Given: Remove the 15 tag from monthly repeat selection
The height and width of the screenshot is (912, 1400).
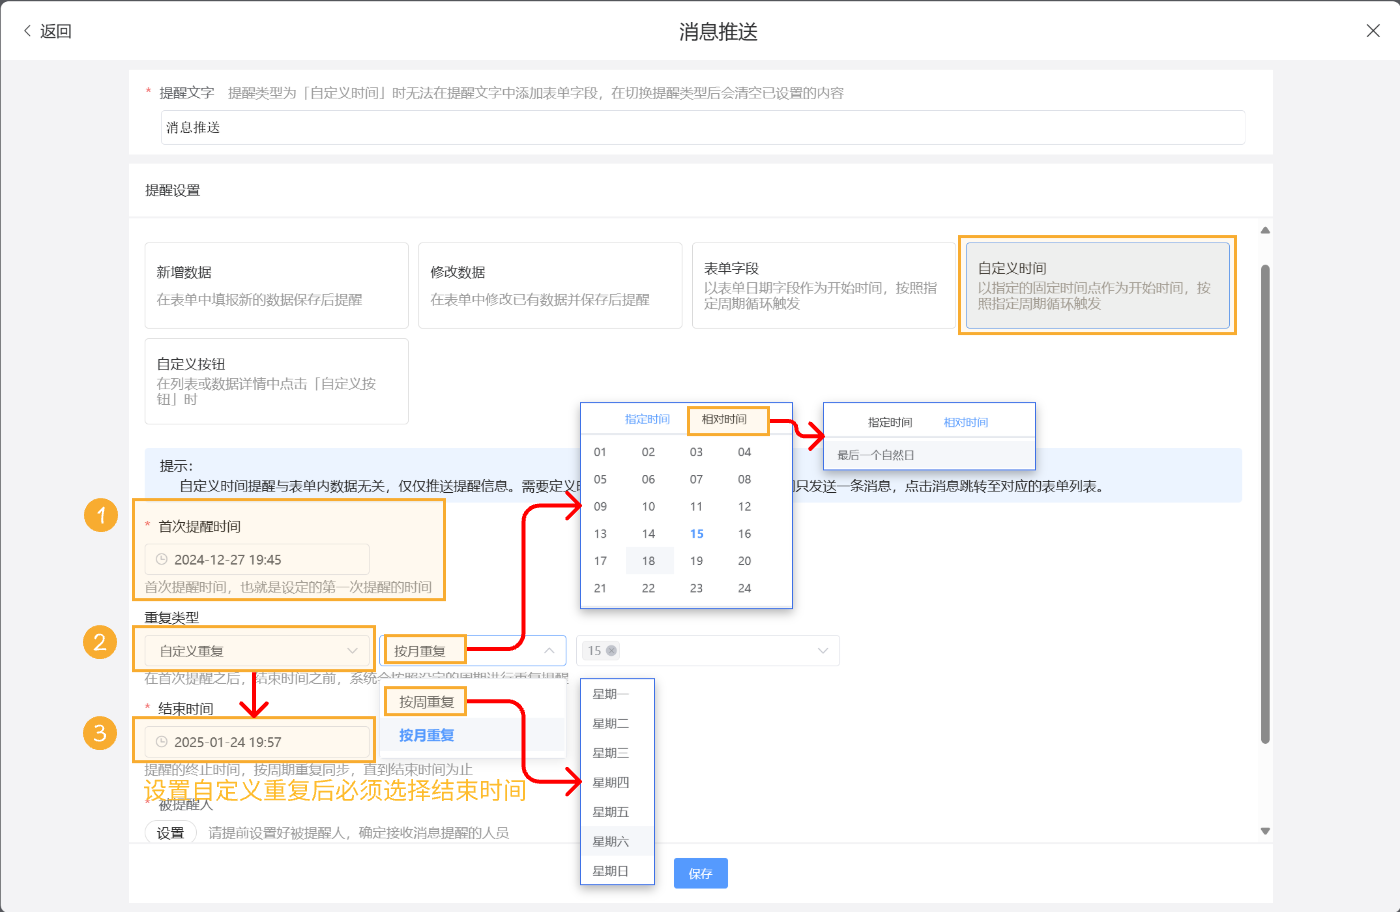Looking at the screenshot, I should click(x=613, y=650).
